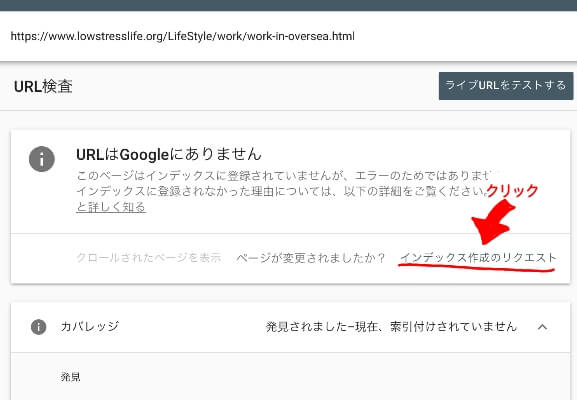Click the URL検査 page title
The width and height of the screenshot is (577, 400).
[x=43, y=86]
